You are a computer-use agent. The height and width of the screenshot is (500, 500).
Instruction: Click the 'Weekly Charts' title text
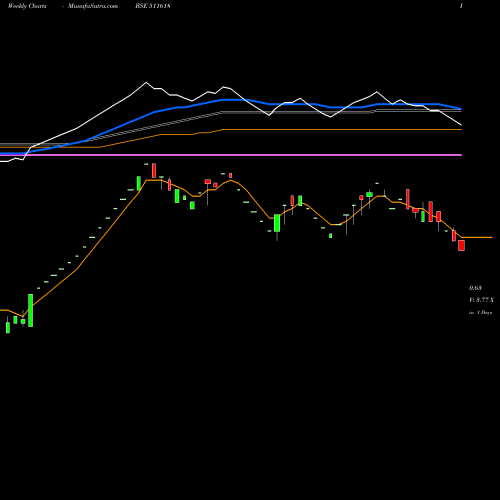pos(27,6)
